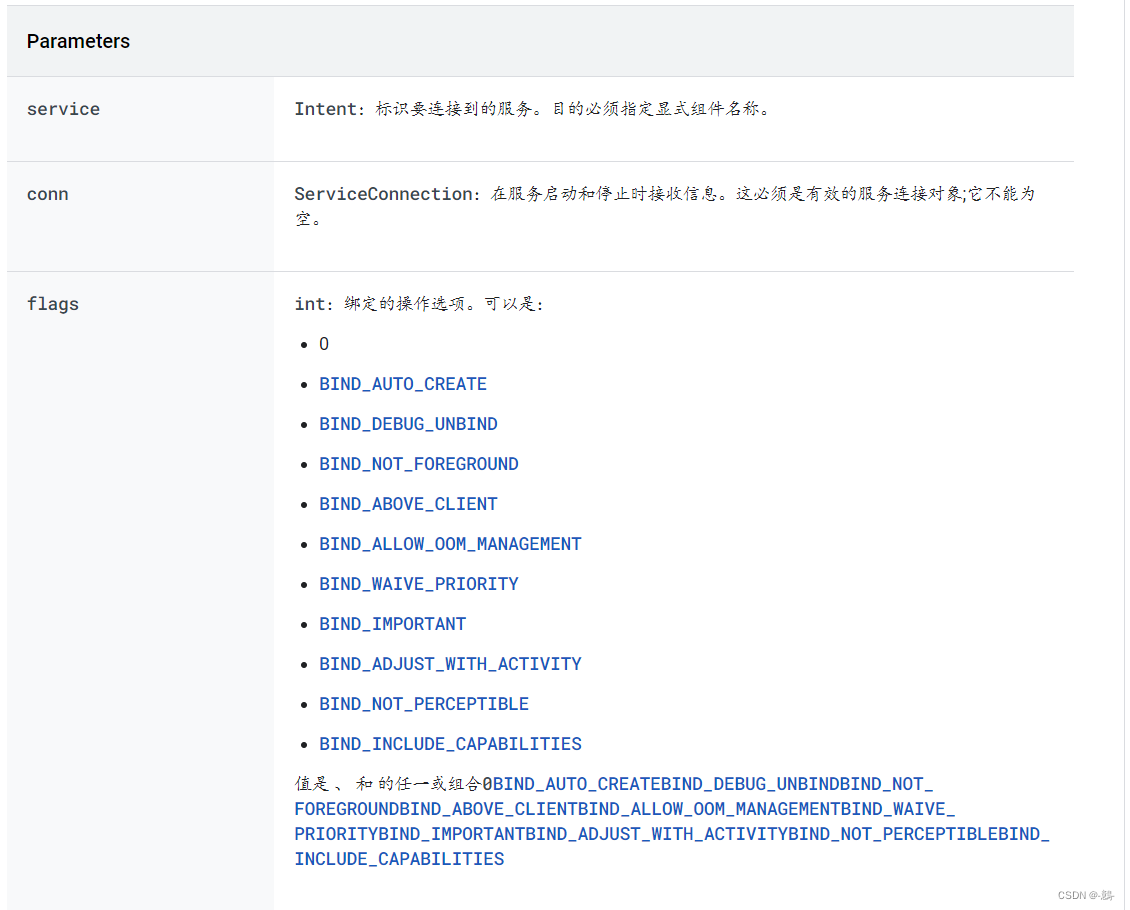The width and height of the screenshot is (1130, 910).
Task: Open the BIND_INCLUDE_CAPABILITIES link
Action: pyautogui.click(x=450, y=744)
